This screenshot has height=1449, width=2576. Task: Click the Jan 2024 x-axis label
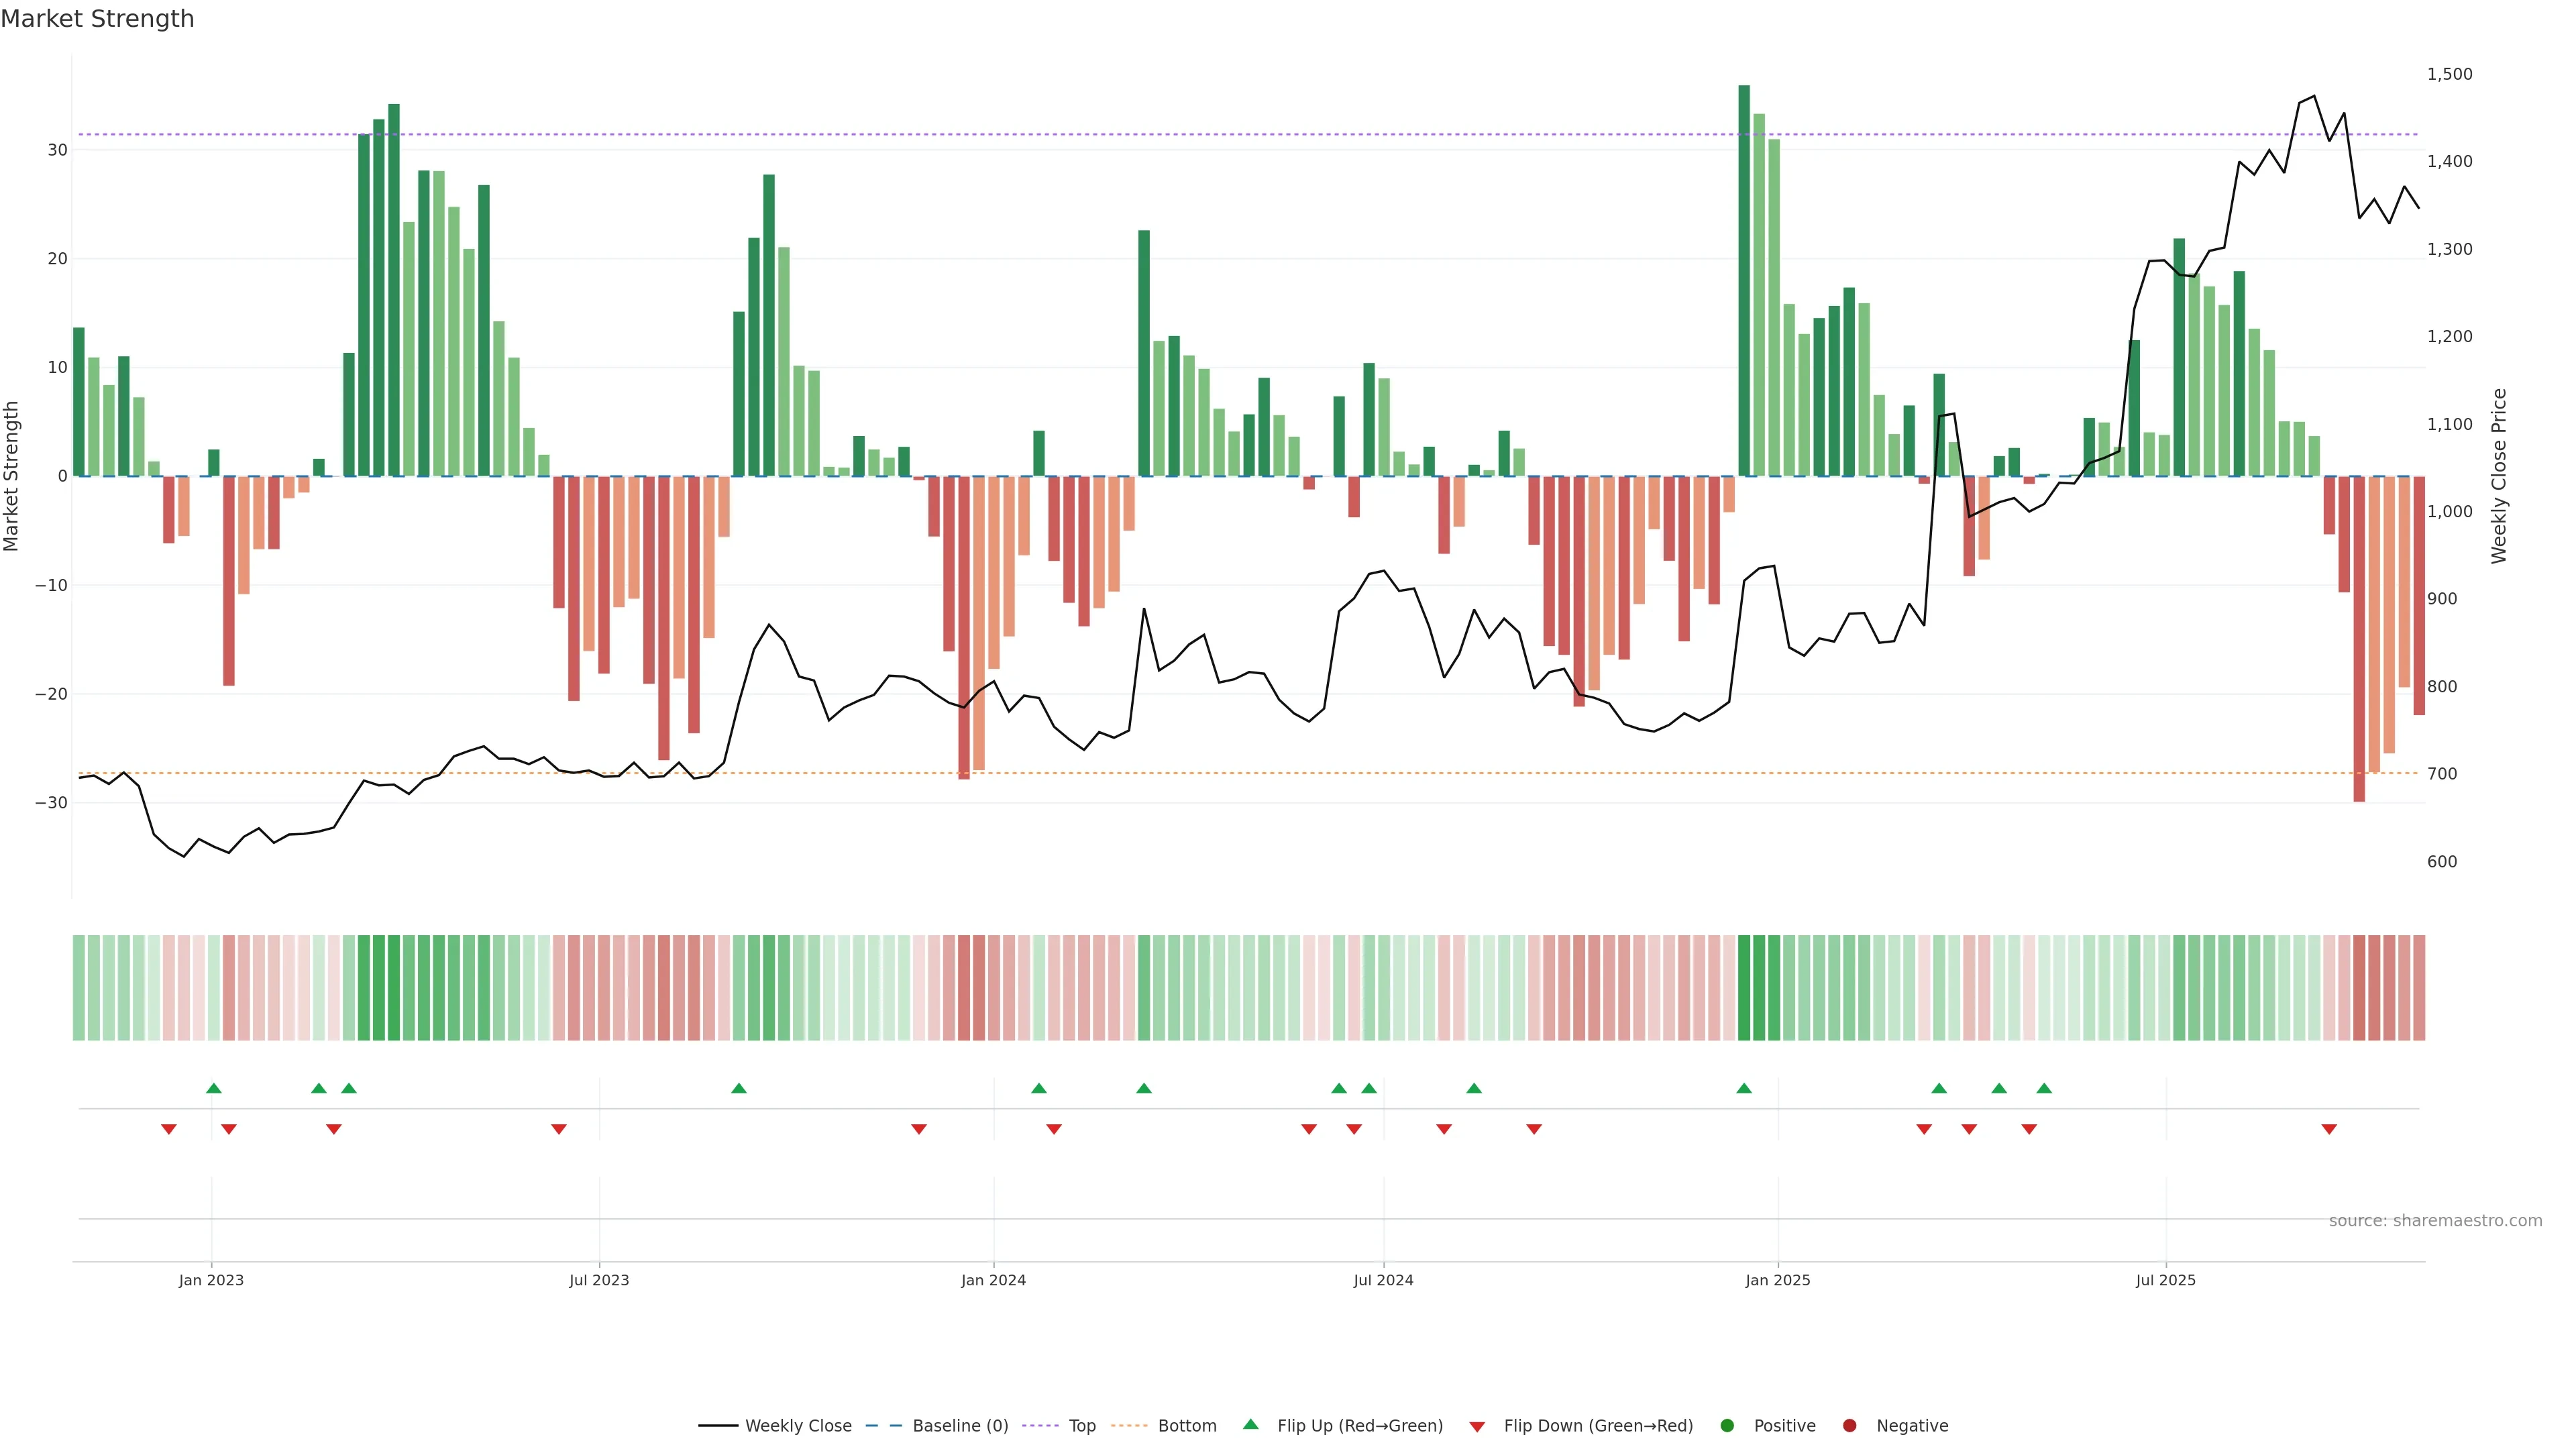993,1280
